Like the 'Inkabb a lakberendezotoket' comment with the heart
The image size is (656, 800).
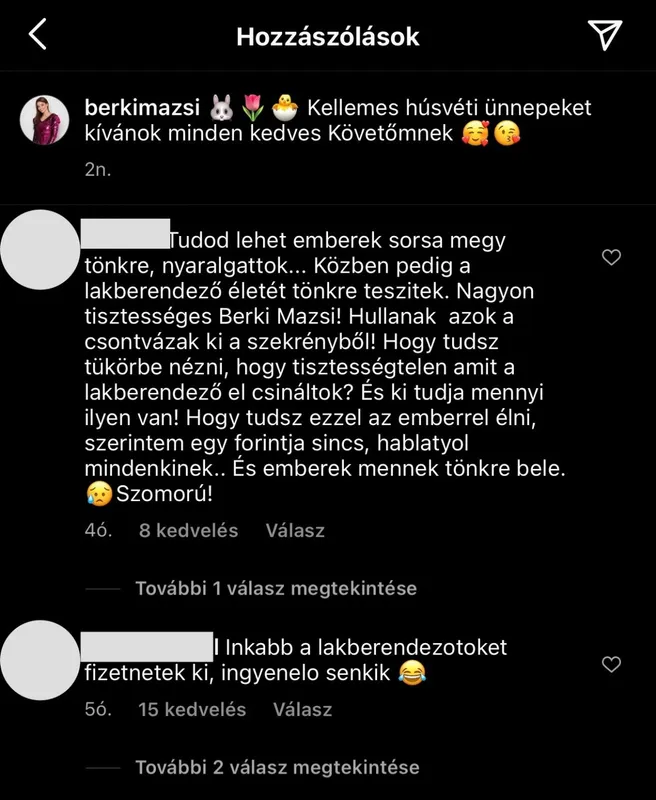tap(611, 664)
